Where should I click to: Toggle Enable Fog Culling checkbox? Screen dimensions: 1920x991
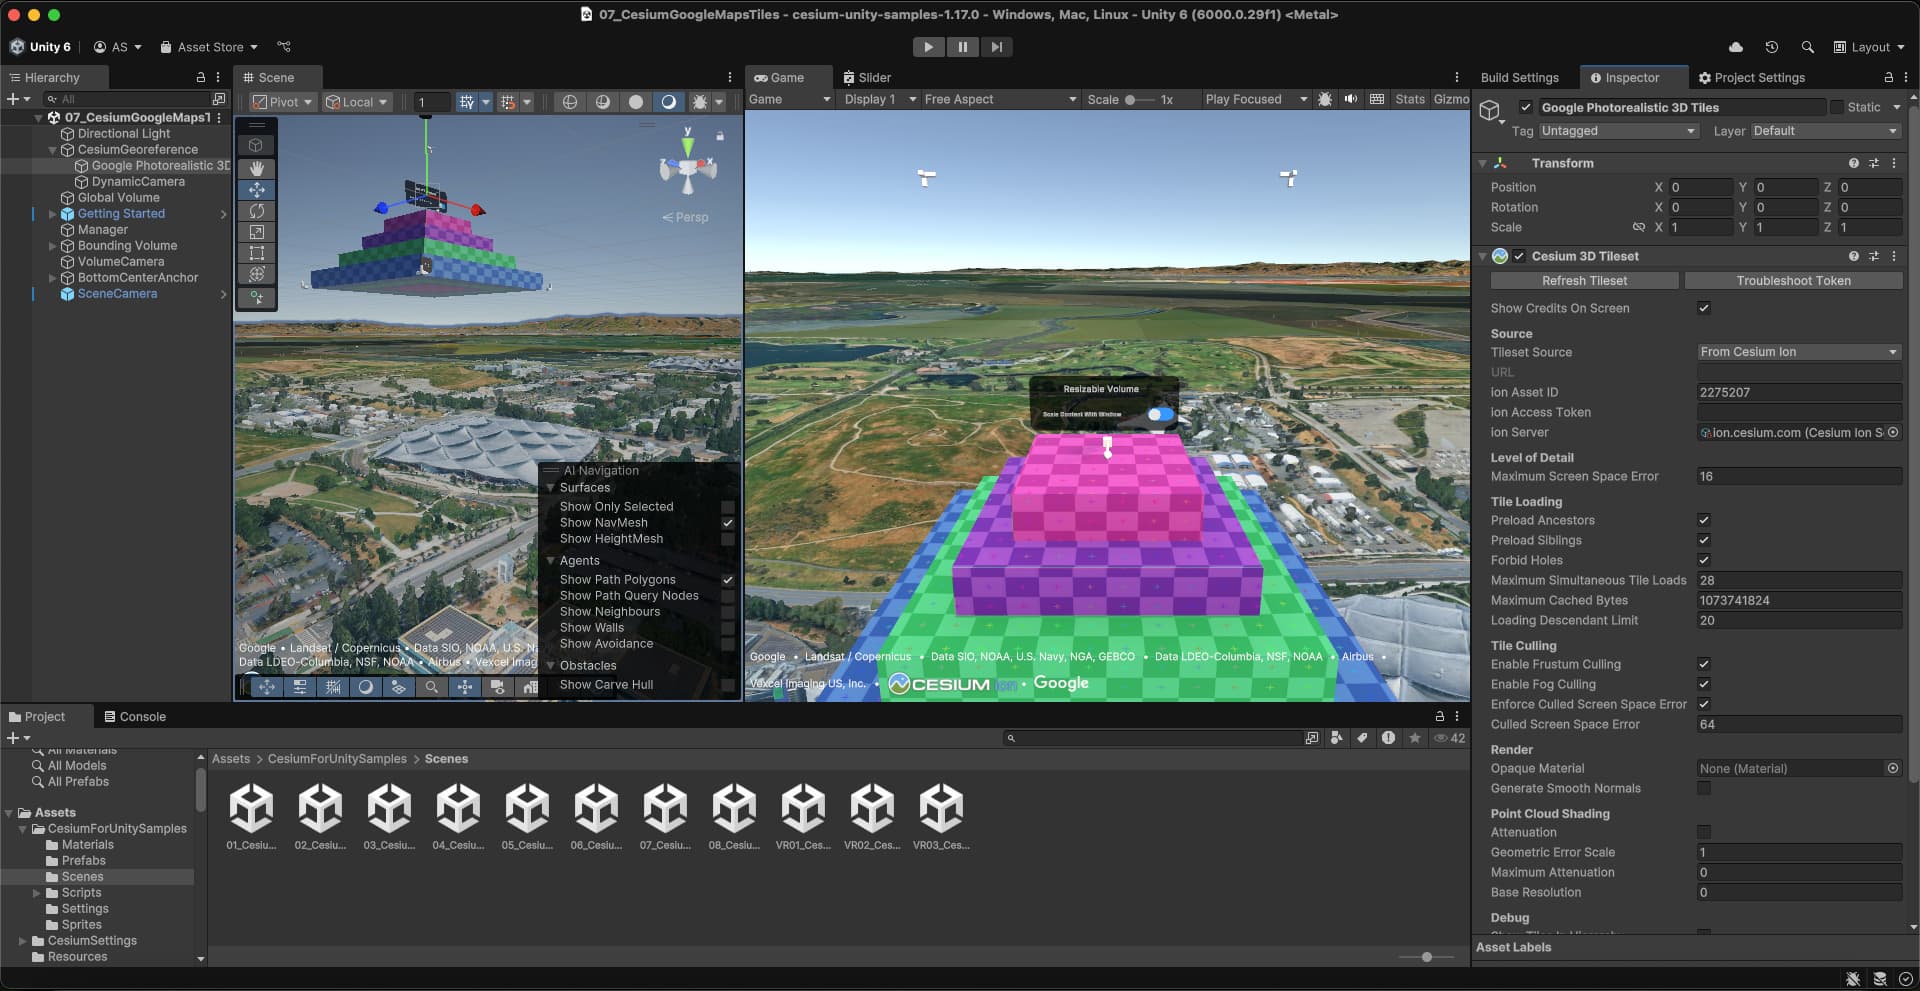click(x=1704, y=684)
